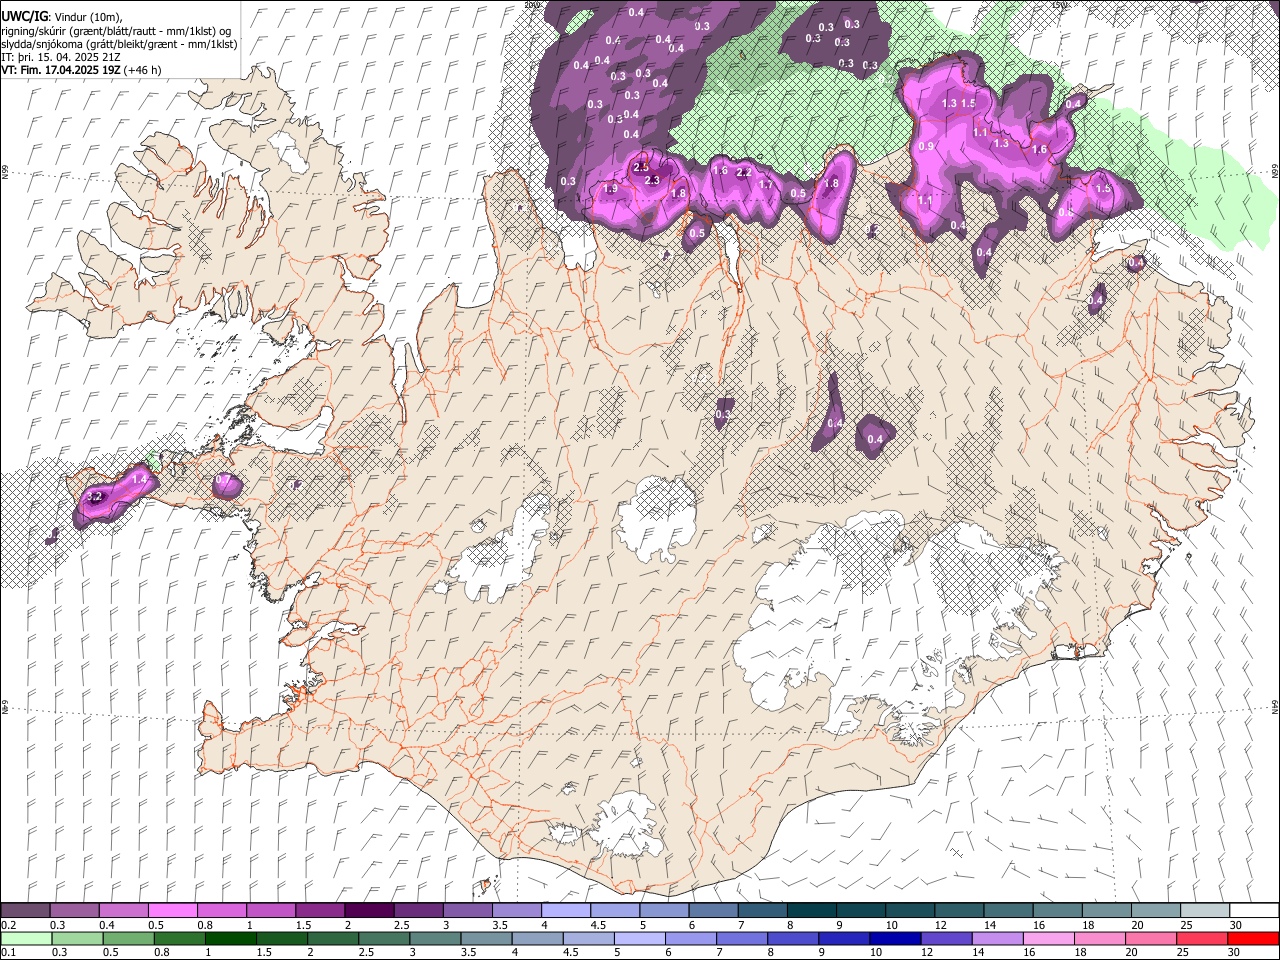The width and height of the screenshot is (1280, 960).
Task: Pick the bright red rain swatch after 30
Action: click(1253, 939)
